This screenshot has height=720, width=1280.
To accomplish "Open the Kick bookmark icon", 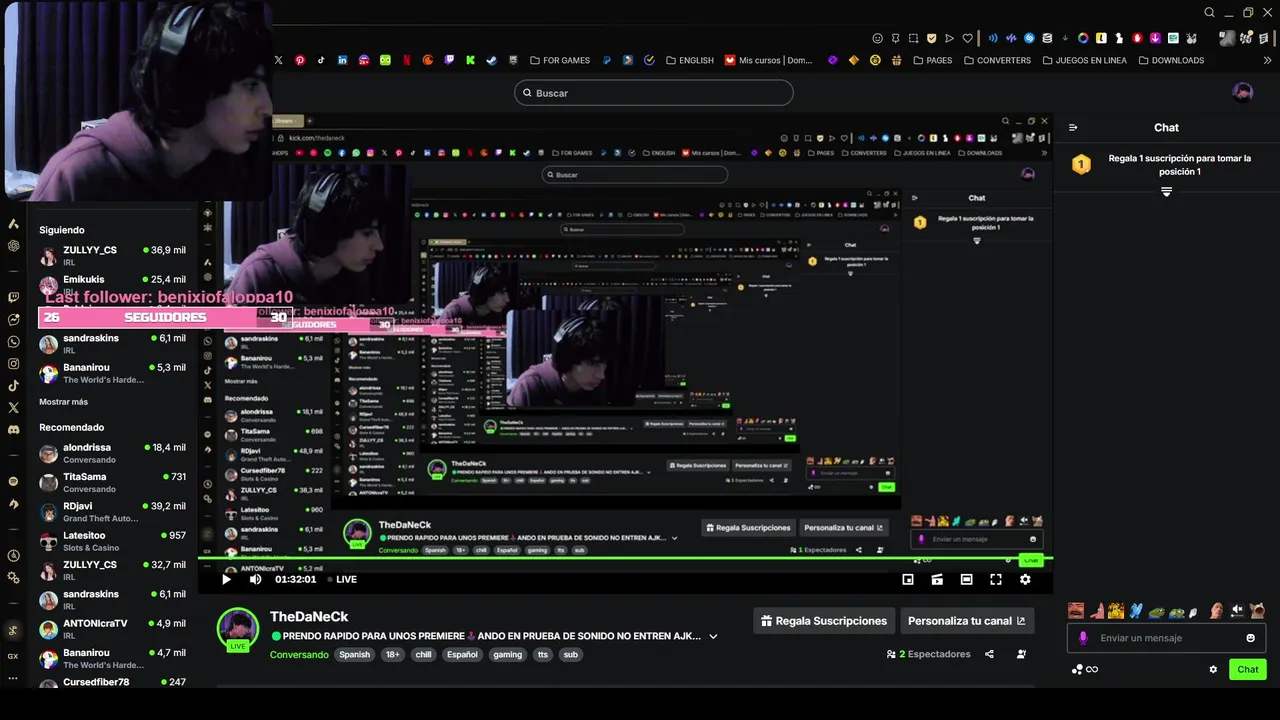I will click(470, 60).
